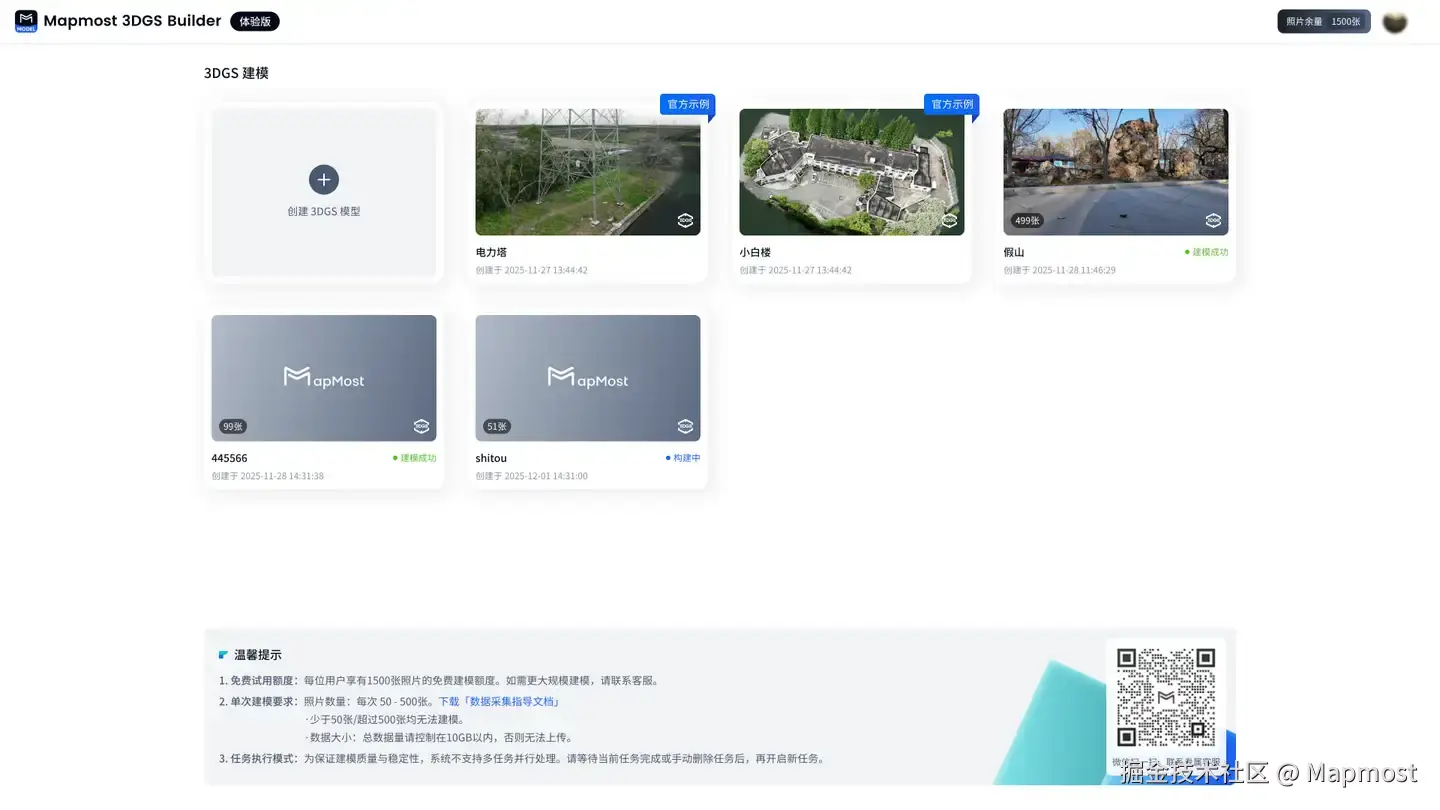Click the WeChat QR code image
1440x810 pixels.
tap(1166, 698)
